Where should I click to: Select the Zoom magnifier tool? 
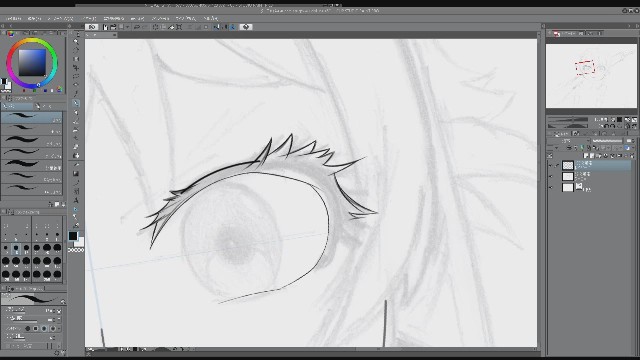click(x=76, y=41)
